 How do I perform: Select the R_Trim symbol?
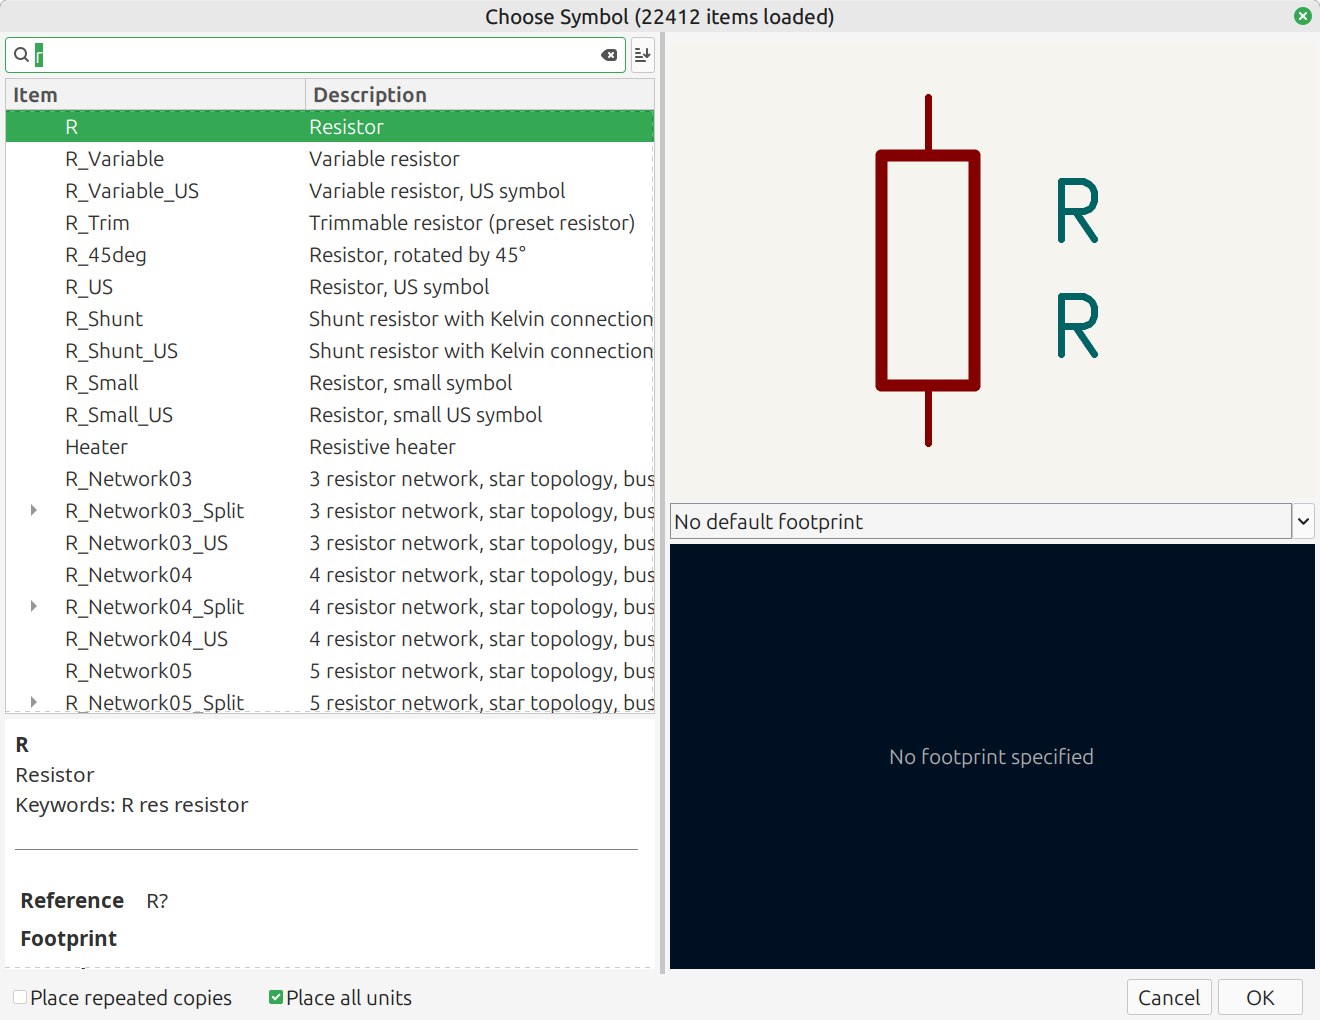tap(98, 223)
